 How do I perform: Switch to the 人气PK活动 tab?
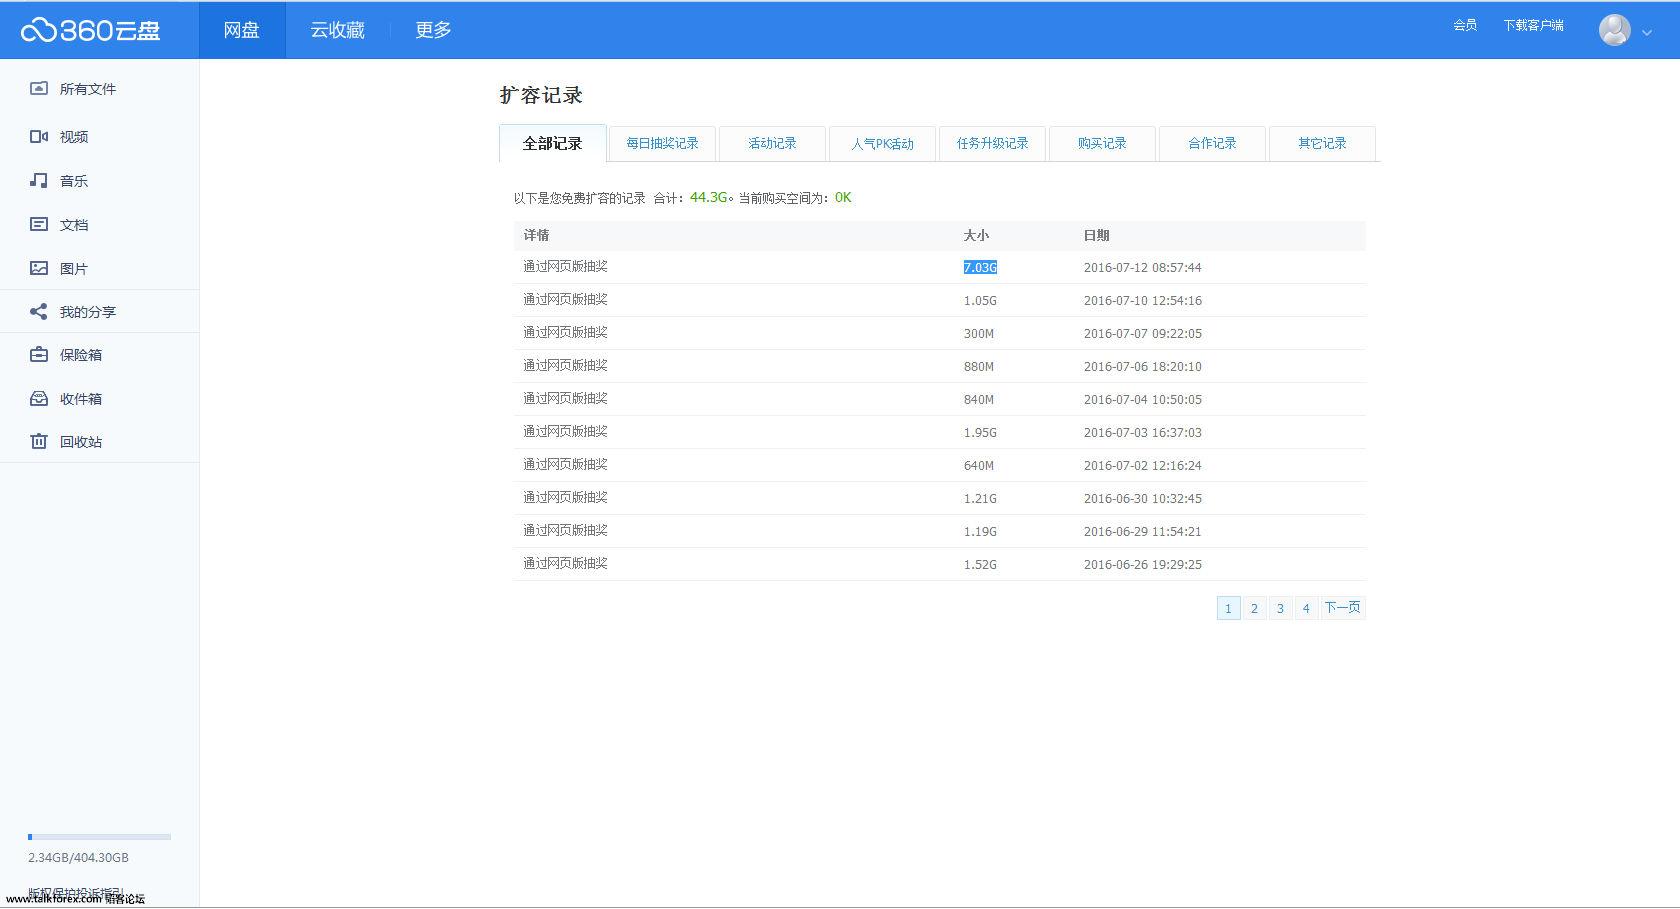point(882,143)
